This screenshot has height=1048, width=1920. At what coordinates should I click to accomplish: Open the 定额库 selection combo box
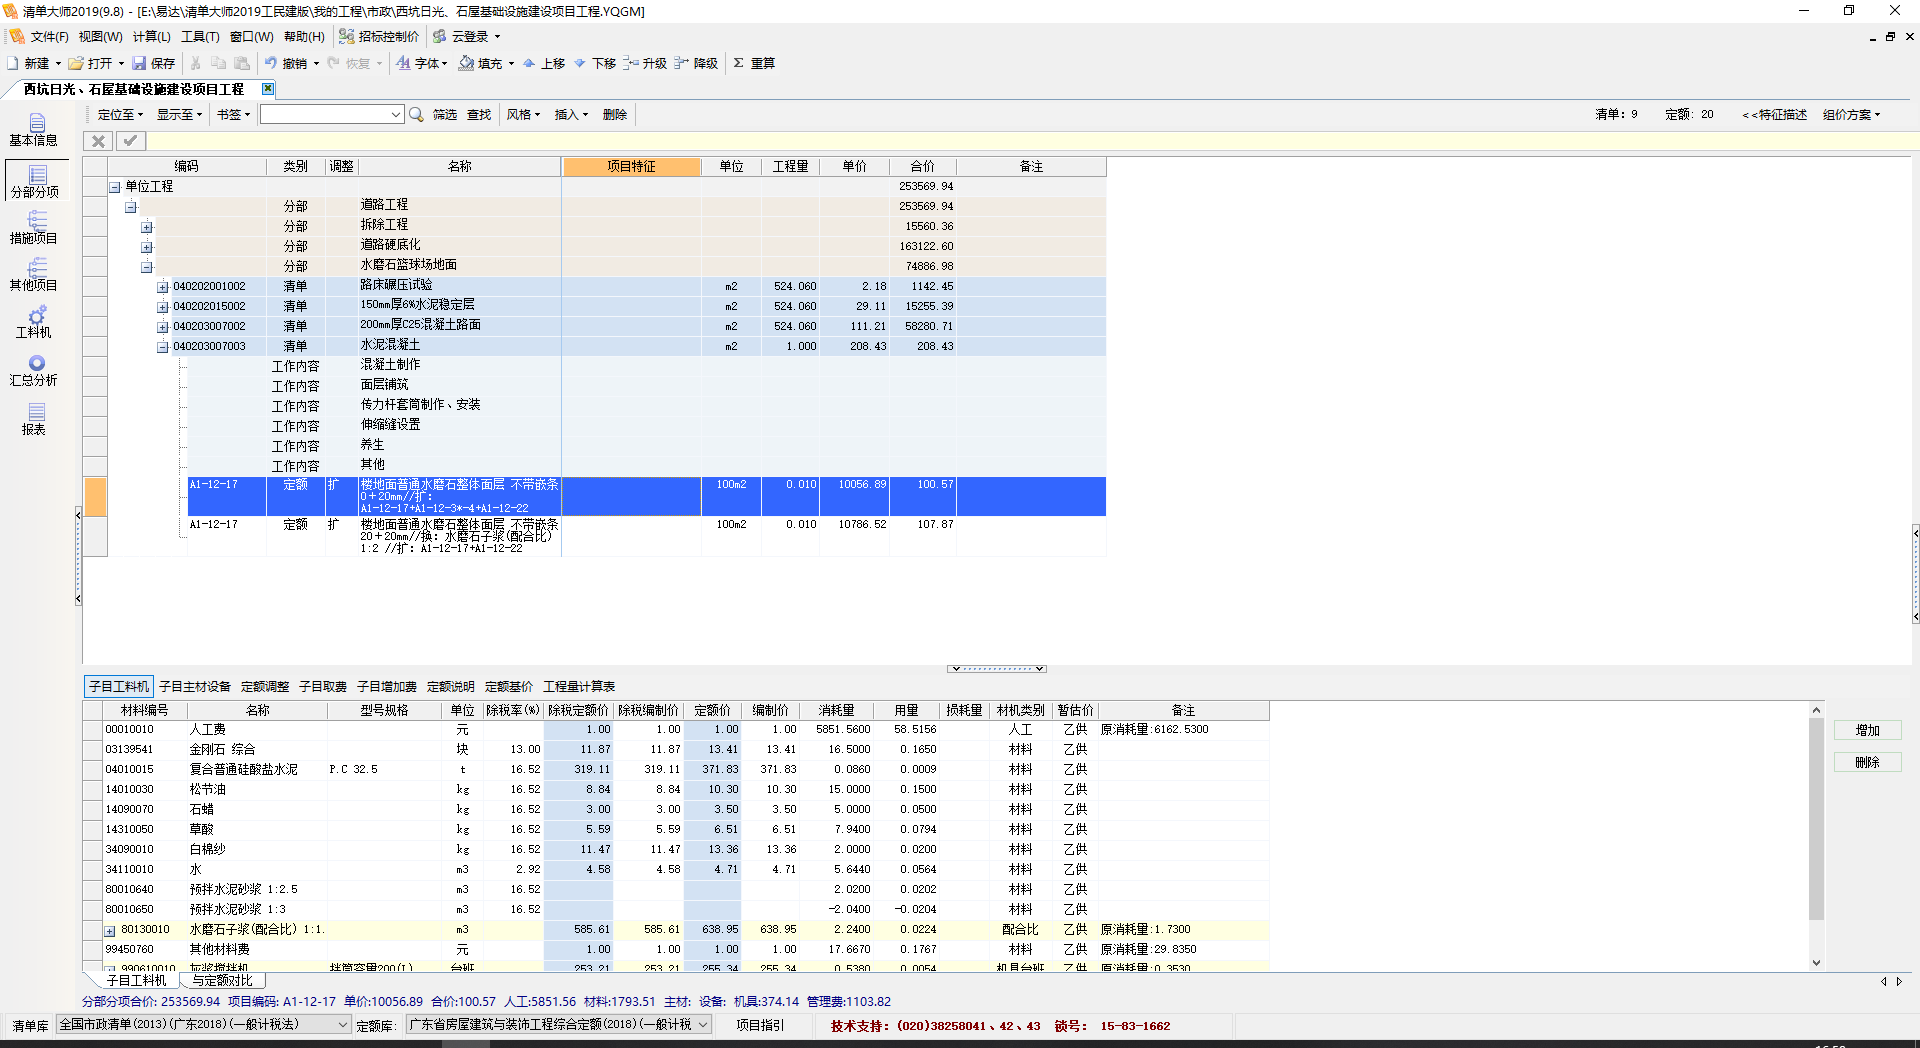click(x=559, y=1025)
